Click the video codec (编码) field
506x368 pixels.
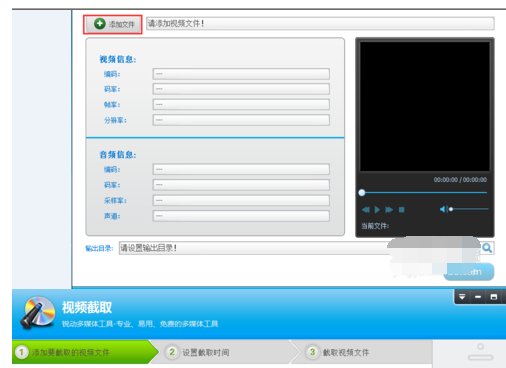[241, 74]
